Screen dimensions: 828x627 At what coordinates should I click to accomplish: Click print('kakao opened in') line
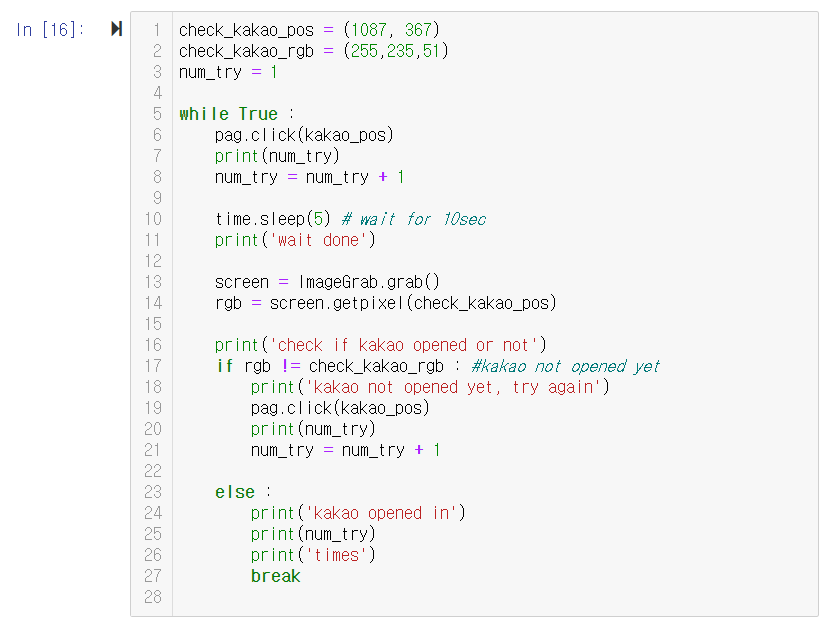(358, 513)
